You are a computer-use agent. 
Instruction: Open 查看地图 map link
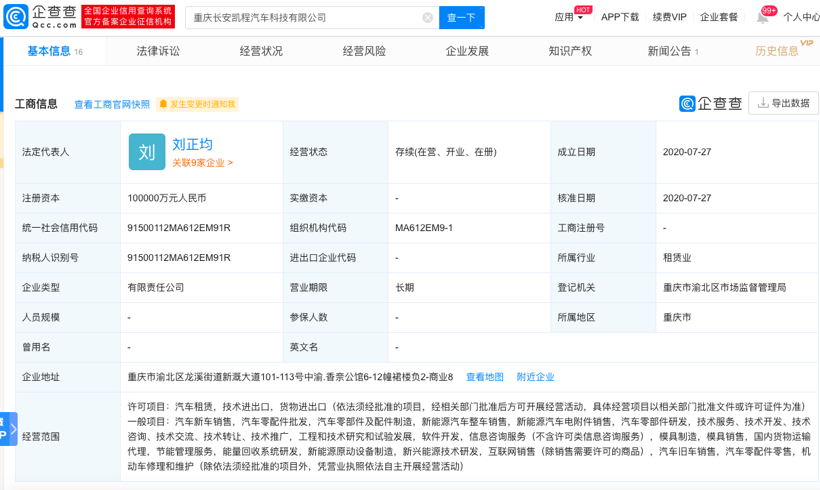(x=485, y=377)
